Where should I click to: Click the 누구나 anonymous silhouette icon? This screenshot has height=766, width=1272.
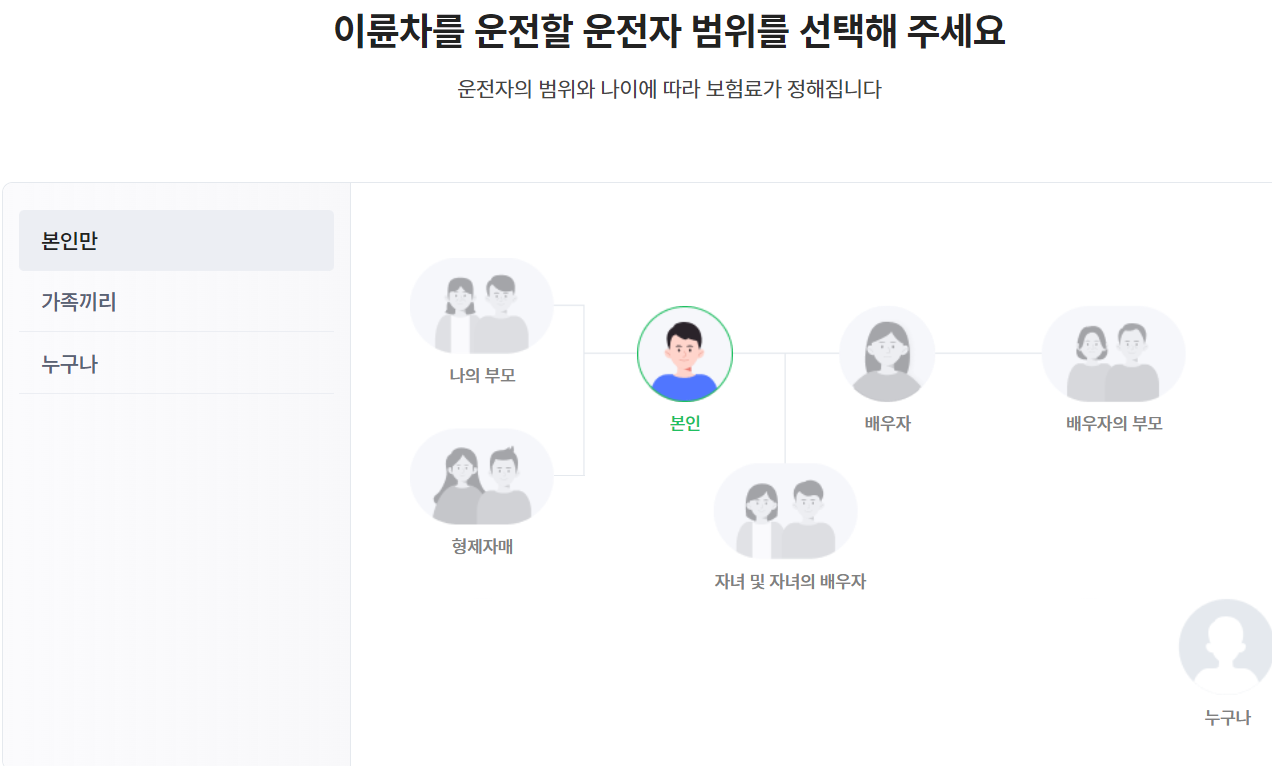[x=1227, y=647]
